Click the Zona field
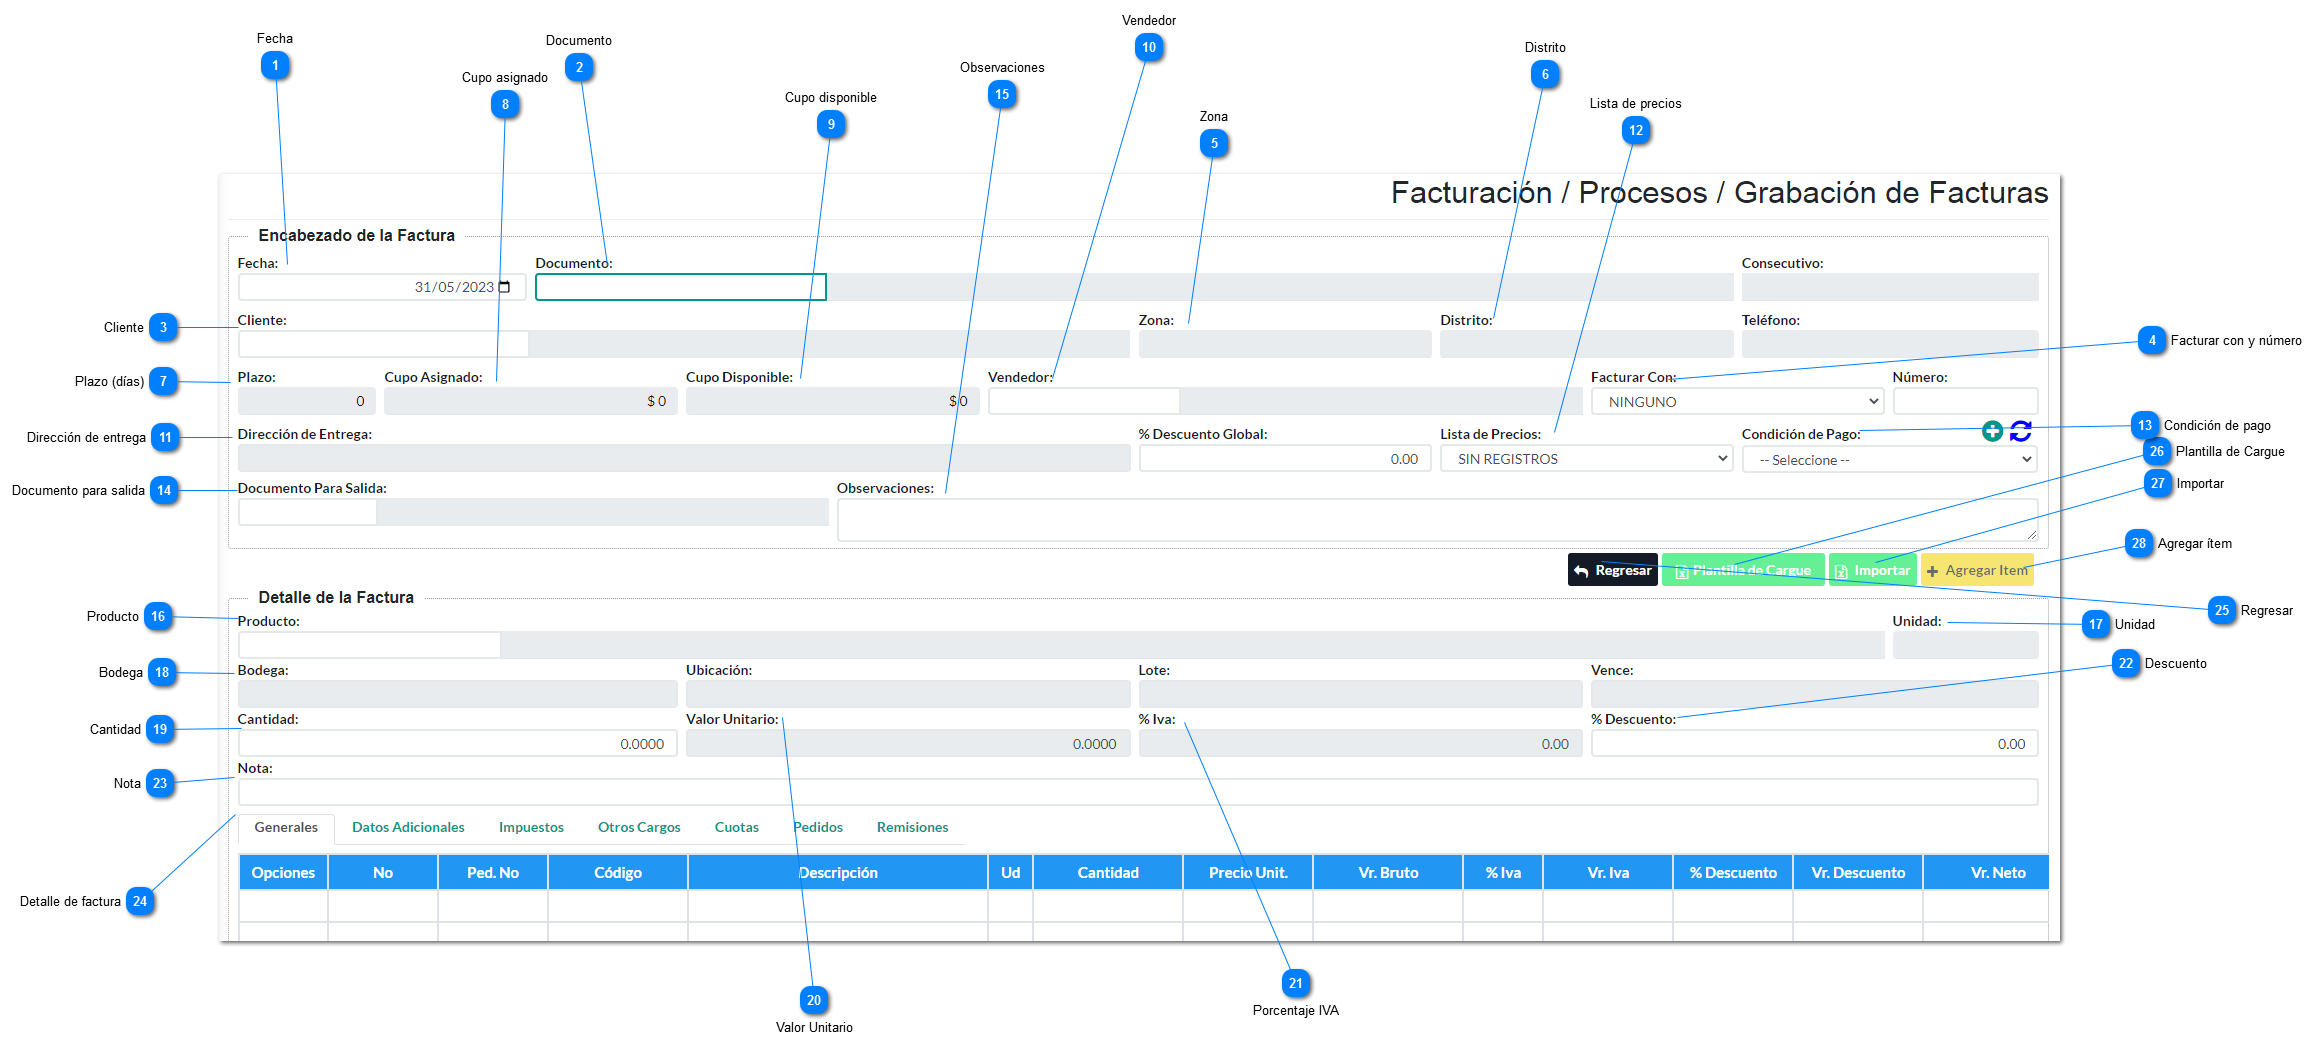Image resolution: width=2318 pixels, height=1051 pixels. (x=1284, y=344)
